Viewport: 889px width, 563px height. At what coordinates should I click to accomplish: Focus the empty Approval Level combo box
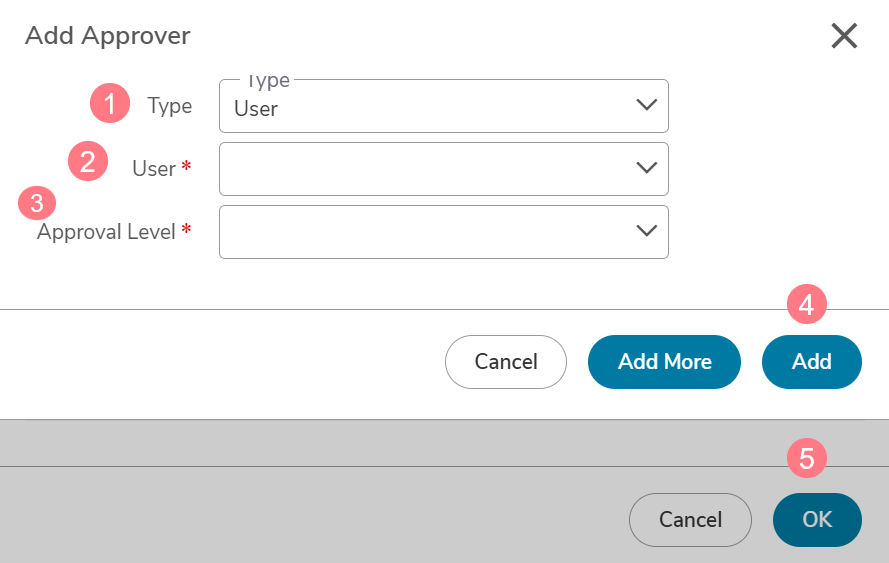[x=444, y=232]
